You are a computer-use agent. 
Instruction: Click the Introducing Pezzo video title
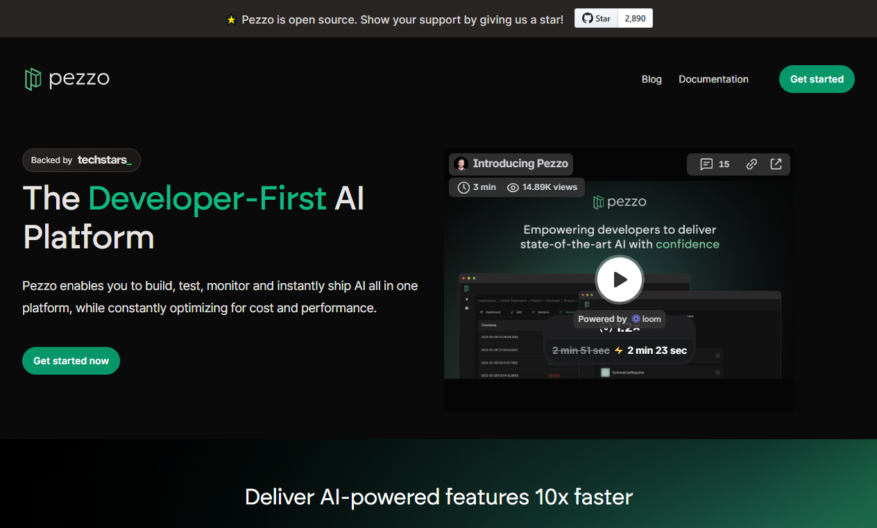tap(520, 163)
